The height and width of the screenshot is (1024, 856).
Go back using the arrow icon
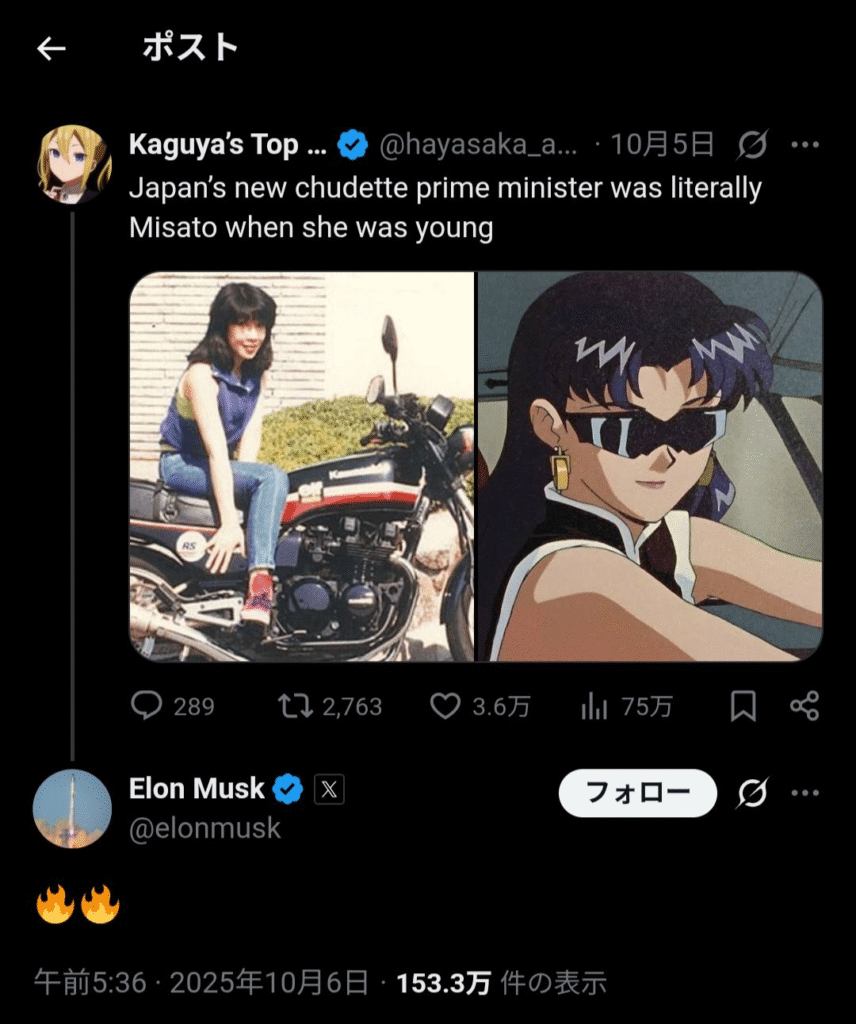click(x=51, y=48)
